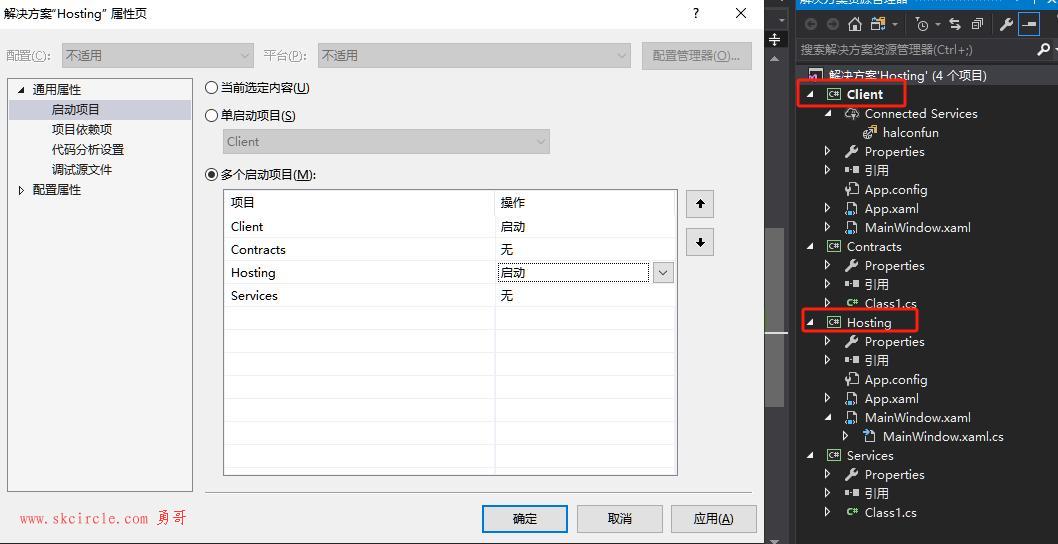Click the Home icon in Solution Explorer toolbar
This screenshot has width=1058, height=544.
coord(855,24)
